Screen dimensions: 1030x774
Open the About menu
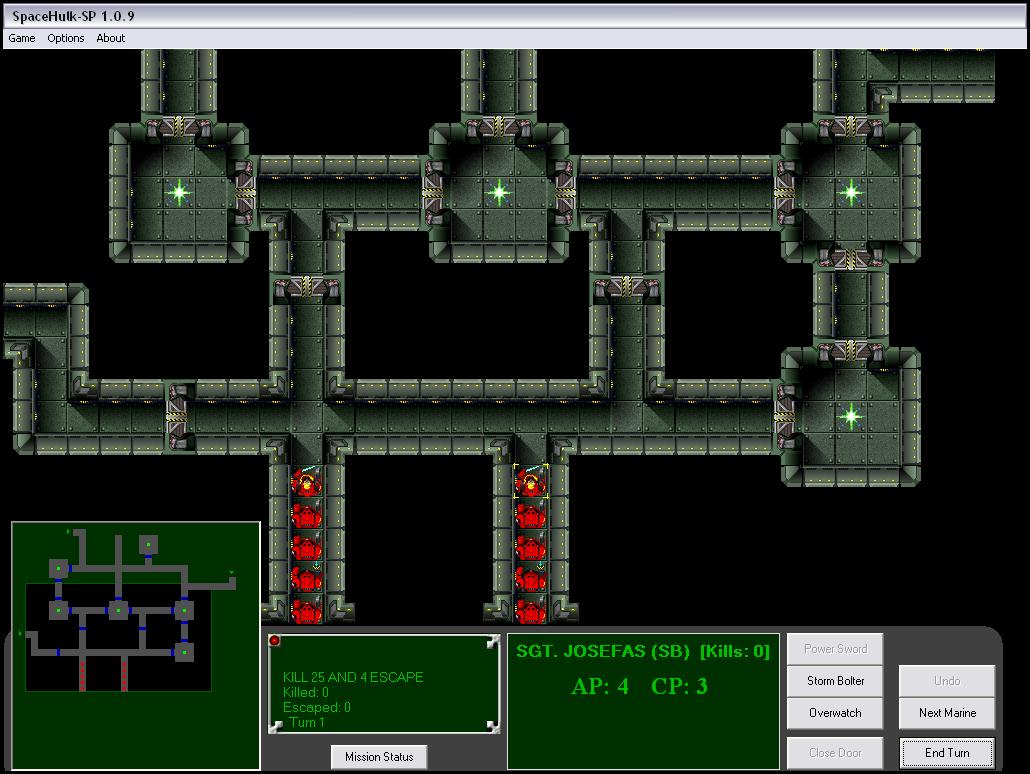coord(110,38)
